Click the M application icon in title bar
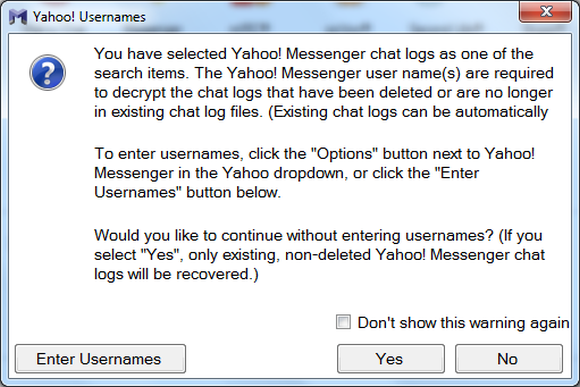 (x=18, y=17)
